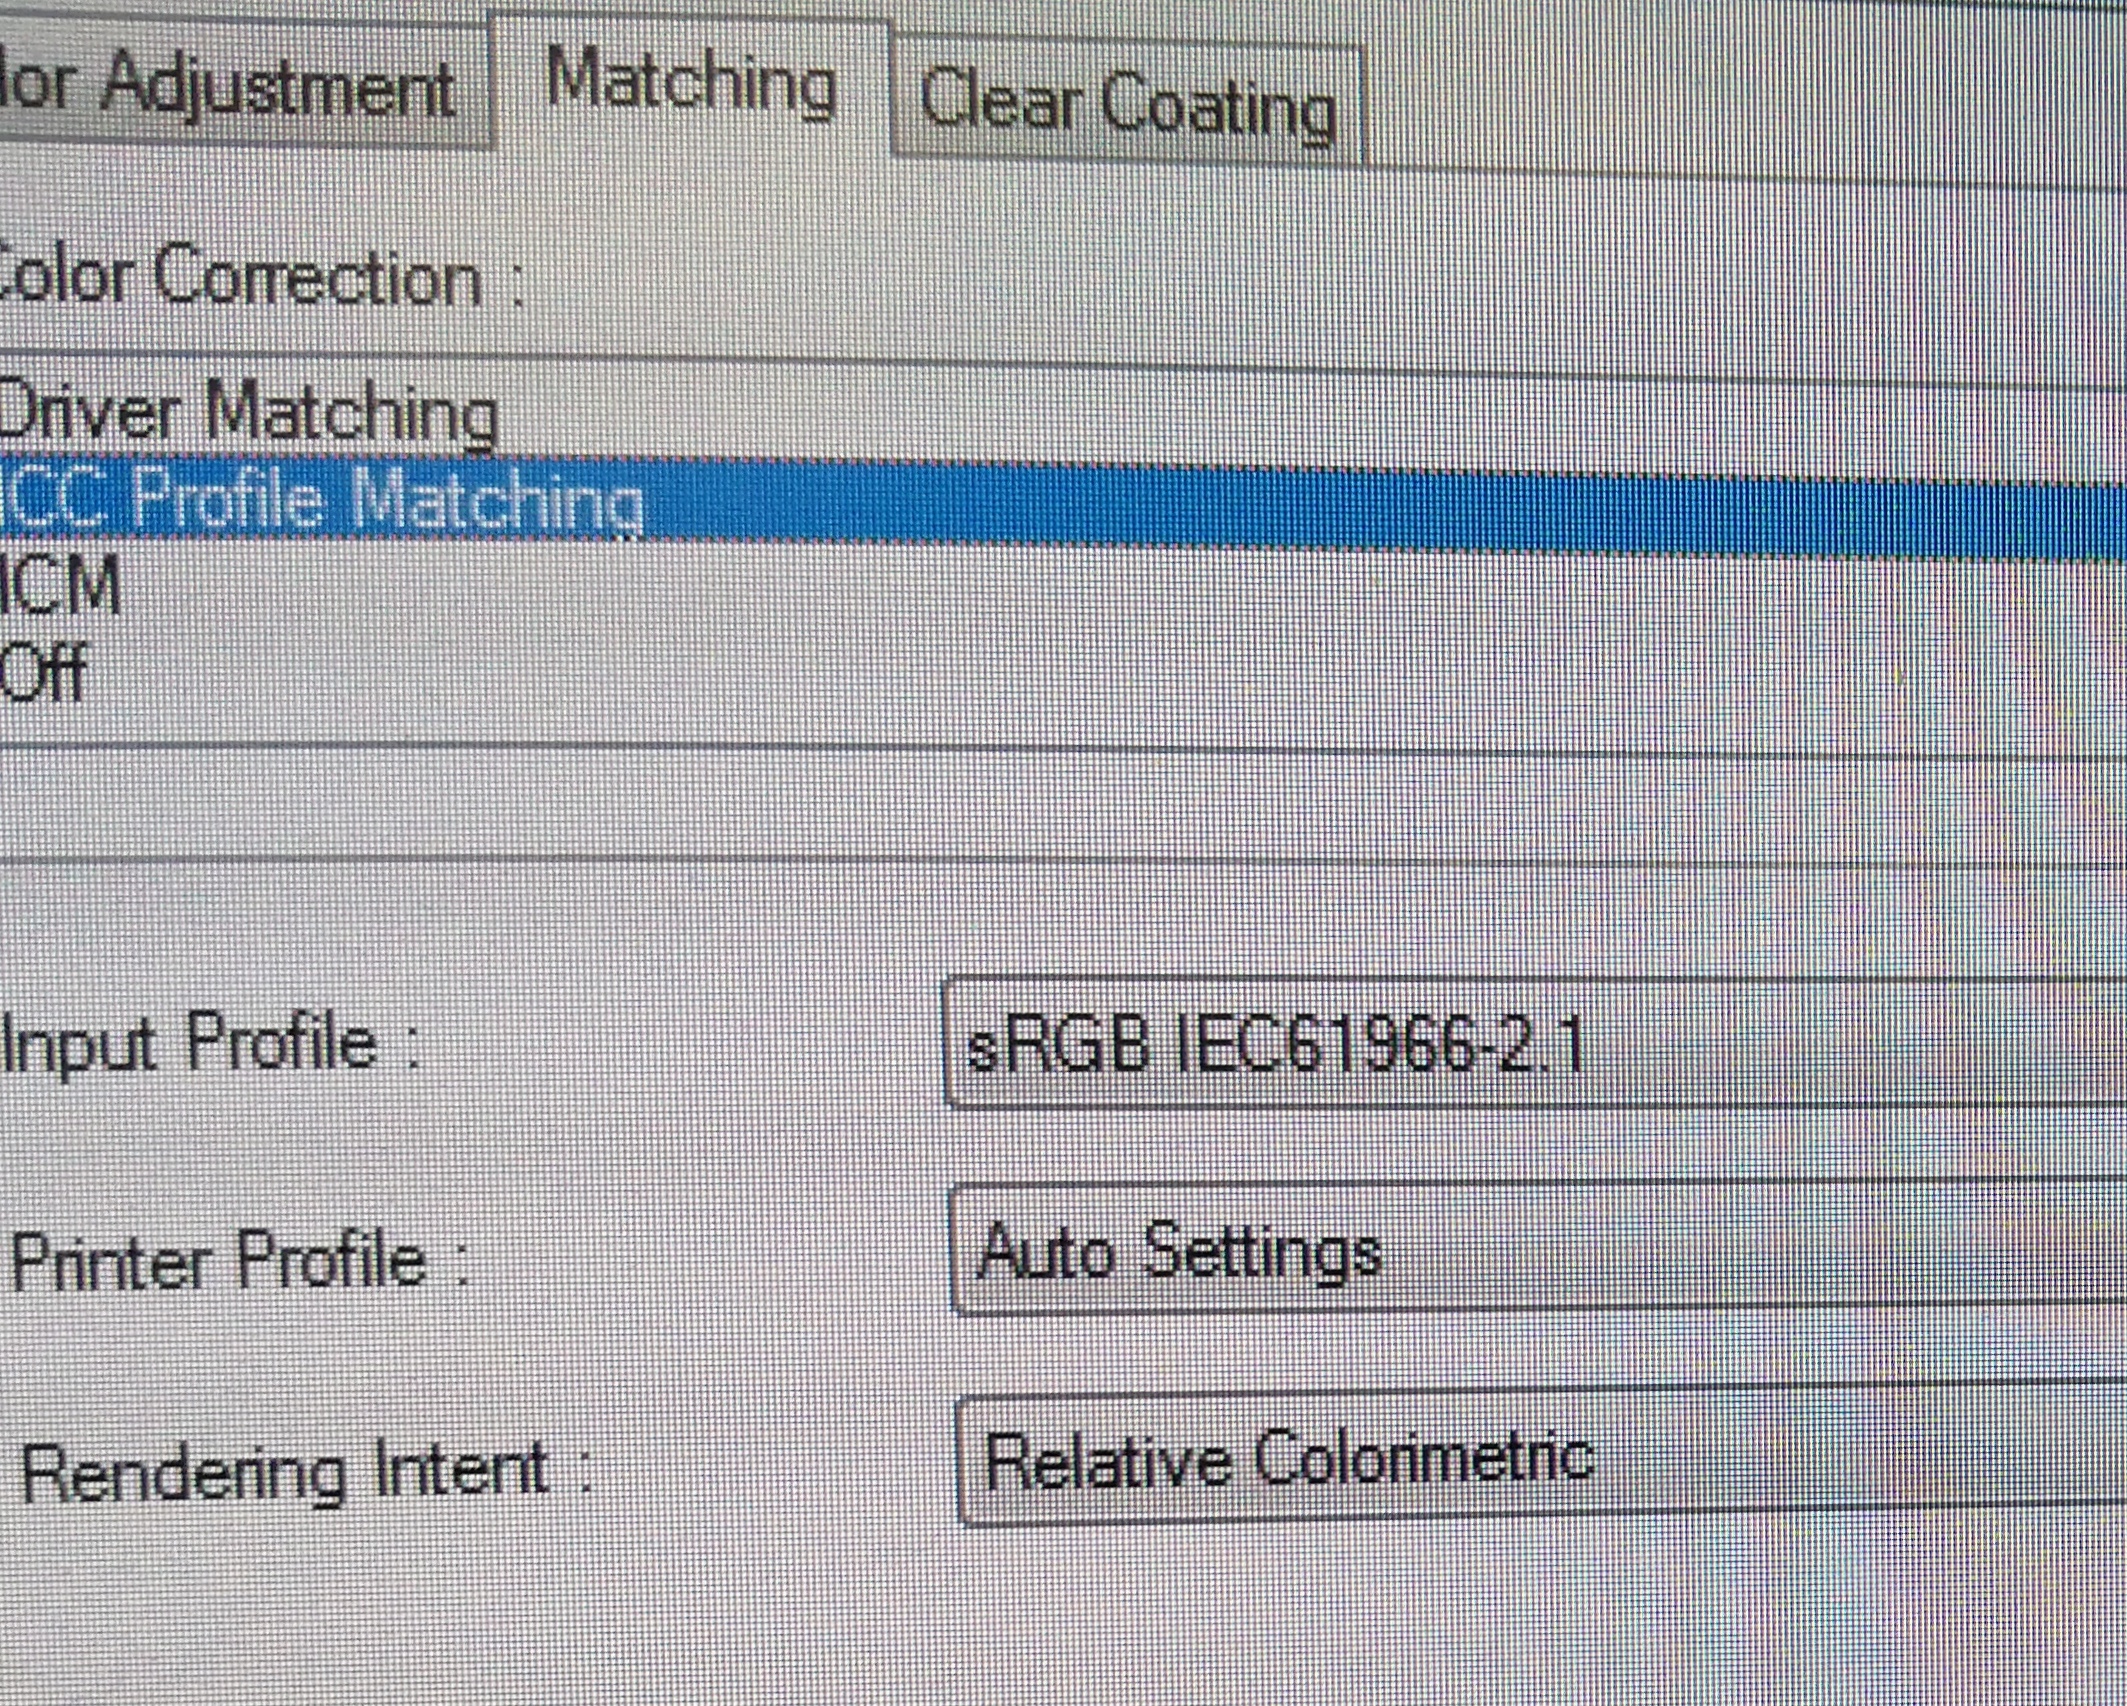Choose Driver Matching in the Color Correction list
This screenshot has width=2127, height=1706.
pyautogui.click(x=248, y=412)
